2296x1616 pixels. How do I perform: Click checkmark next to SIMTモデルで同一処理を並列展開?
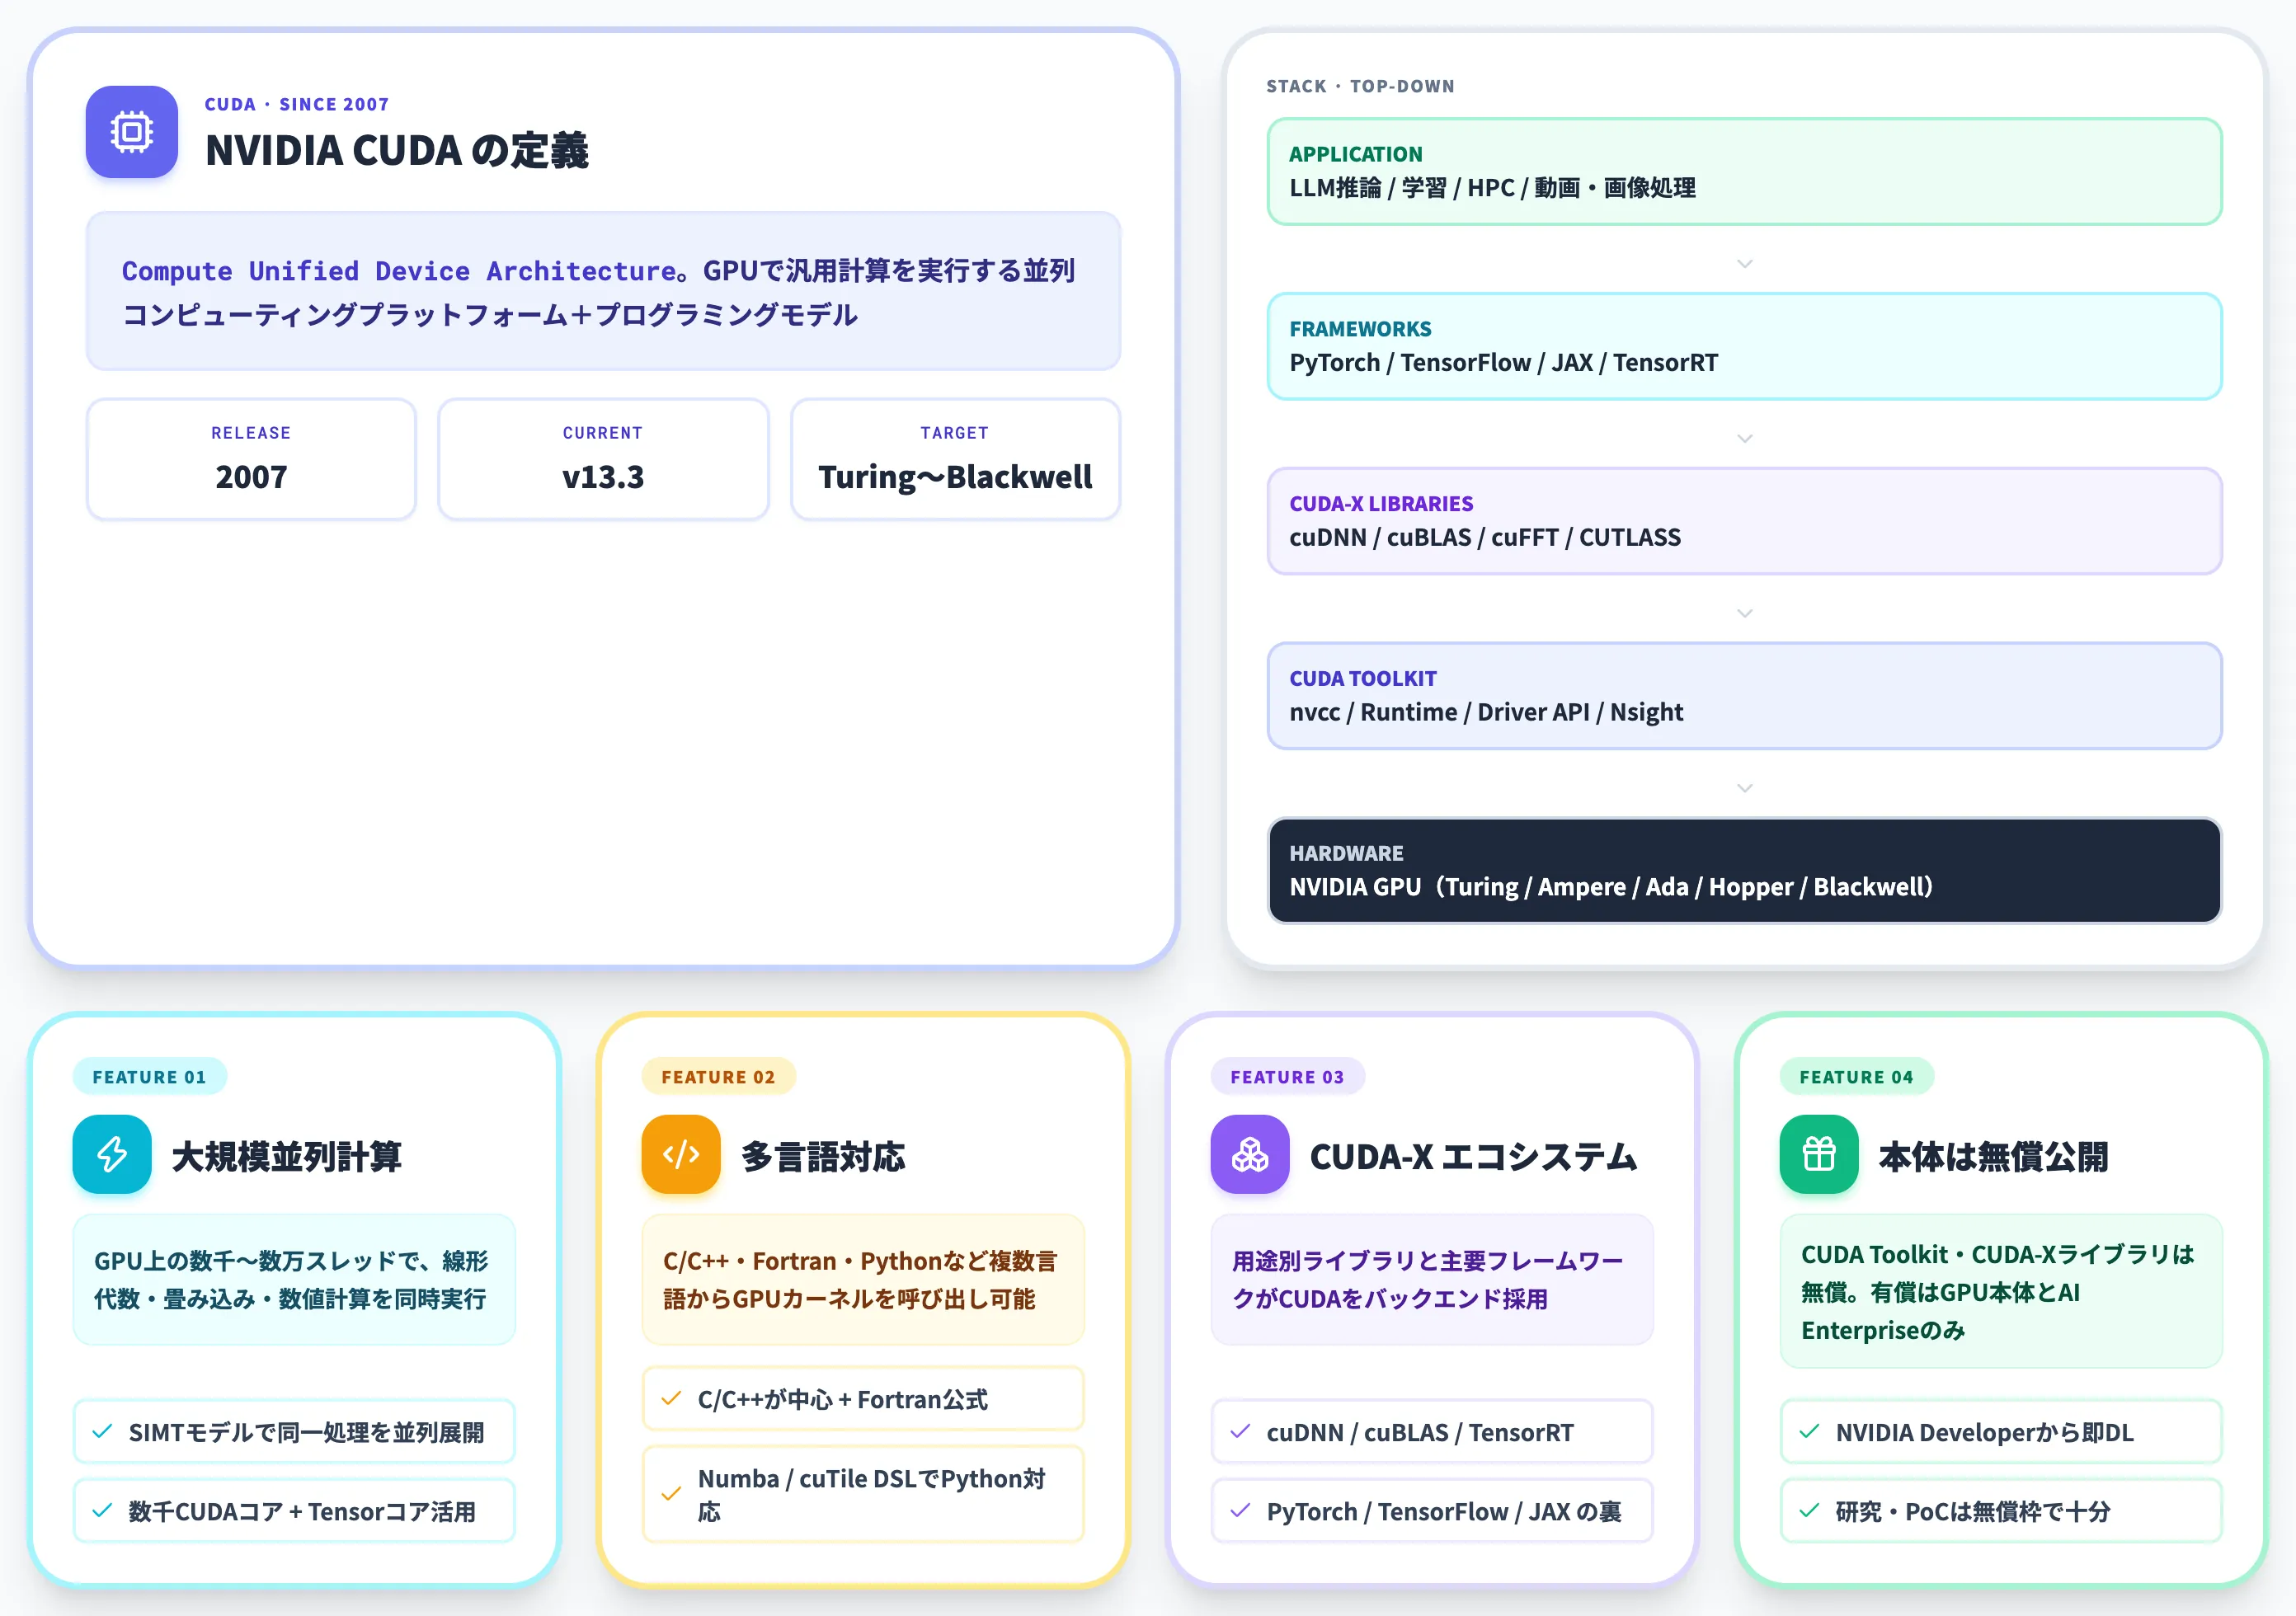pos(102,1432)
